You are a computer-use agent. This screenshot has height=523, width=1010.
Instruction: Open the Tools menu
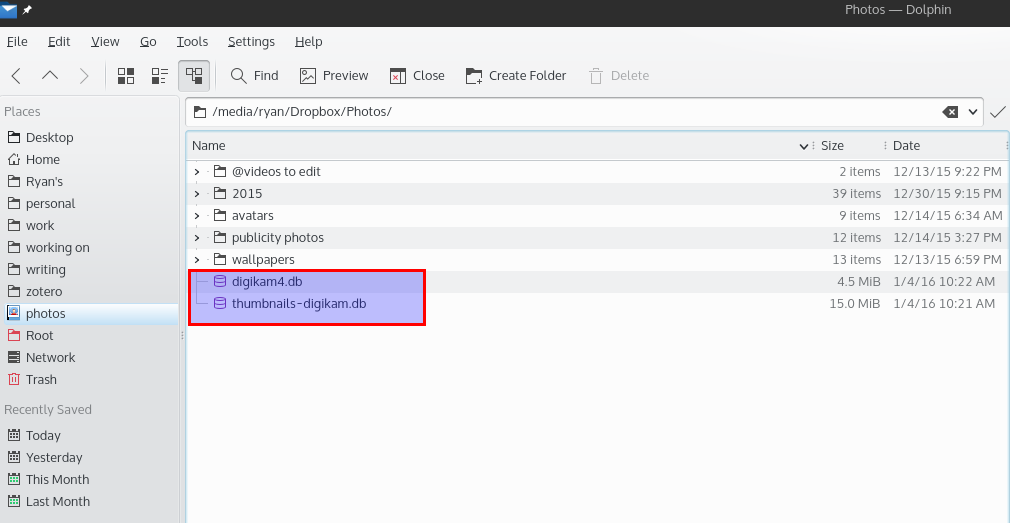click(192, 42)
